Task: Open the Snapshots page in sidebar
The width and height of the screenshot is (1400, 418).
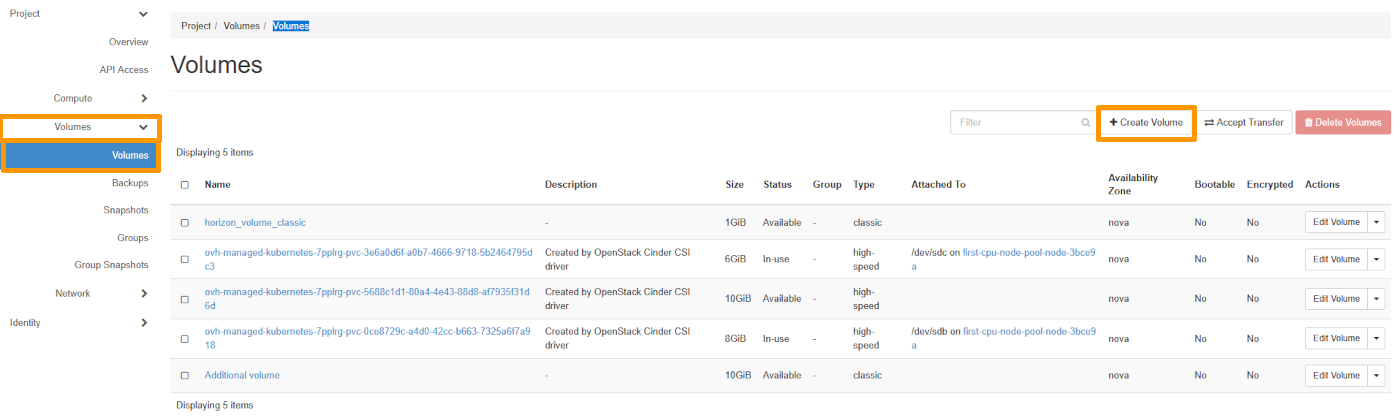Action: click(125, 210)
